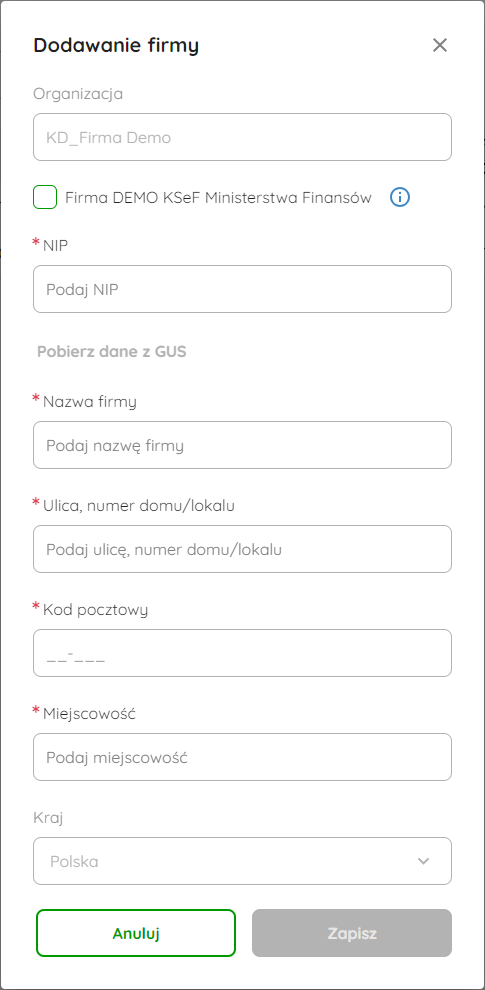Viewport: 485px width, 990px height.
Task: Click the chevron arrow in the Kraj field
Action: coord(423,861)
